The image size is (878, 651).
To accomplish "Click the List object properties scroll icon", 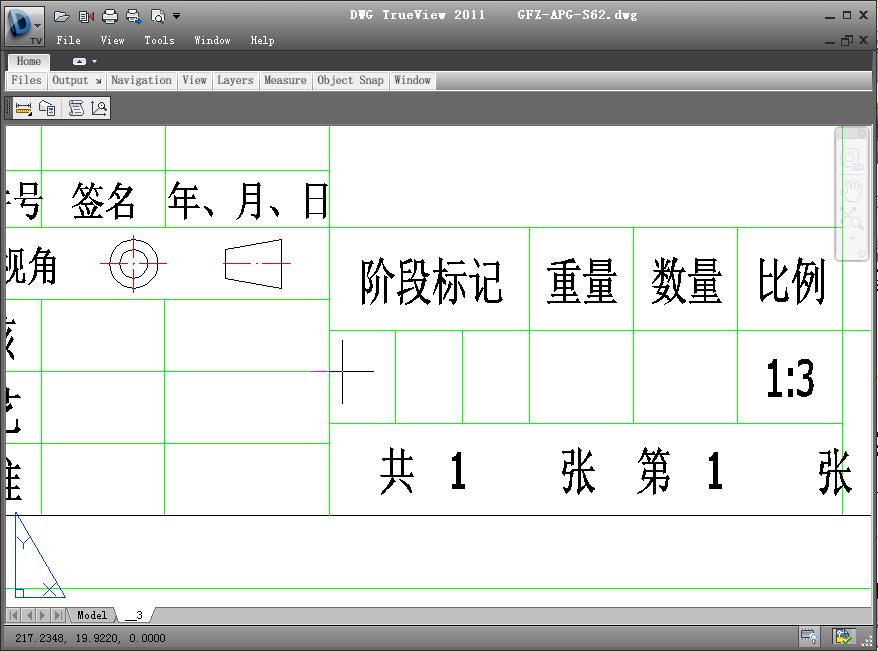I will (x=76, y=109).
